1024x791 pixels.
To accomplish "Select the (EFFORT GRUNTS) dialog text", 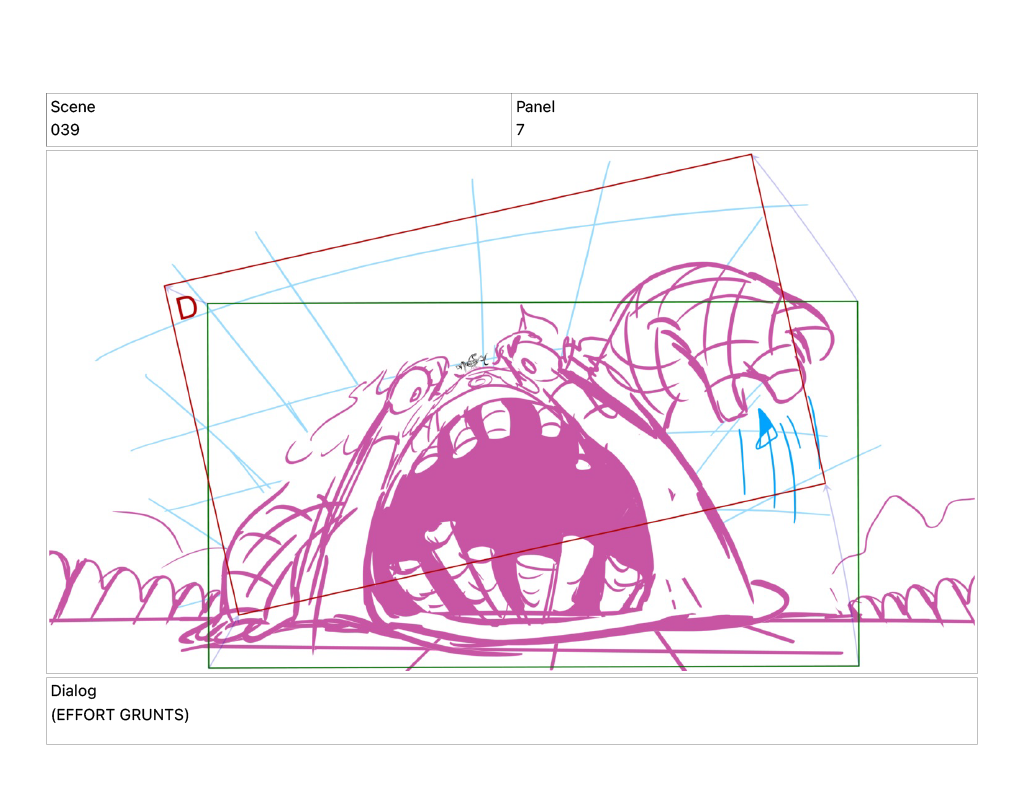I will [x=120, y=715].
